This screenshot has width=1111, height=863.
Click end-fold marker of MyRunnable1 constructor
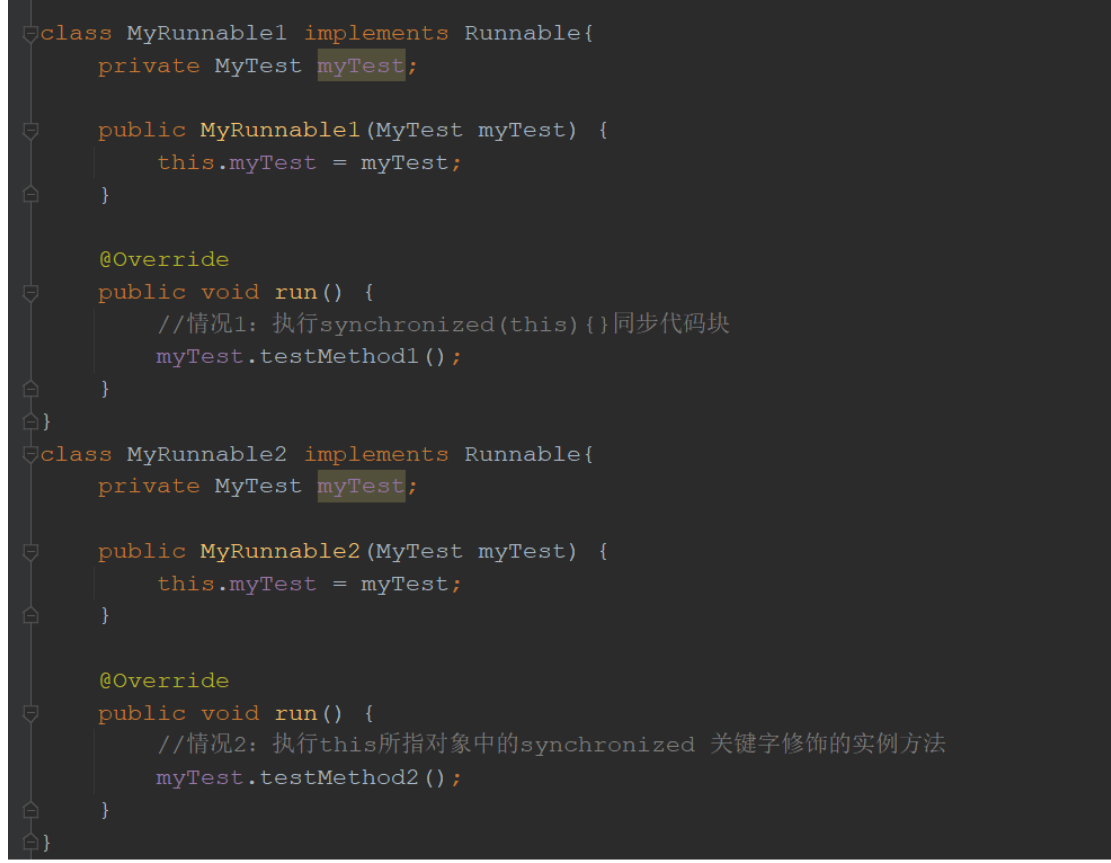coord(31,195)
